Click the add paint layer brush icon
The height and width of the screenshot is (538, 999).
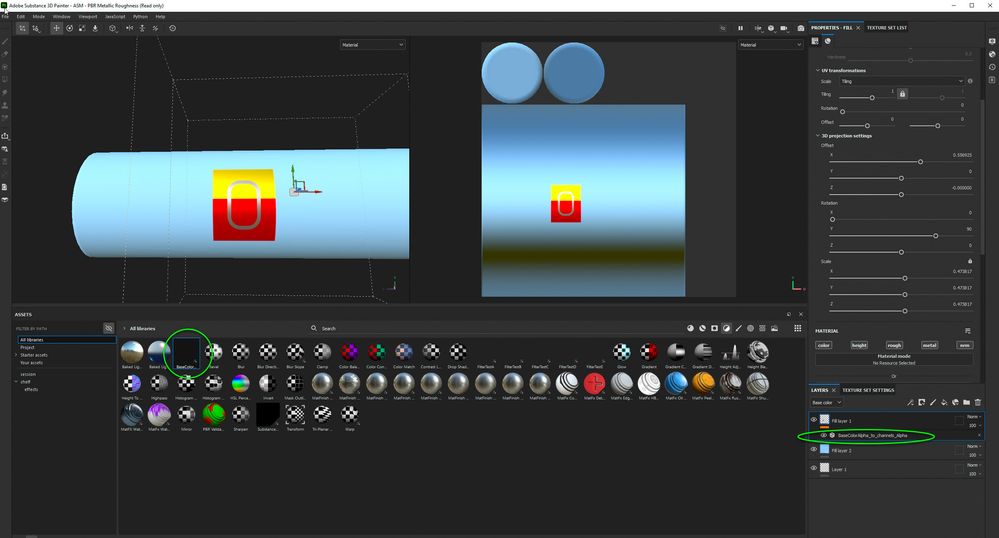tap(933, 402)
